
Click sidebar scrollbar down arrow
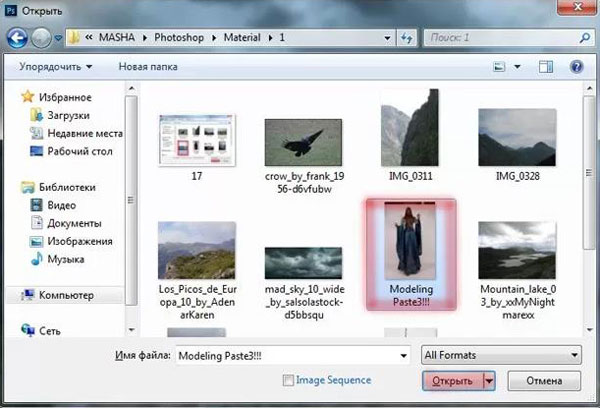pyautogui.click(x=131, y=330)
